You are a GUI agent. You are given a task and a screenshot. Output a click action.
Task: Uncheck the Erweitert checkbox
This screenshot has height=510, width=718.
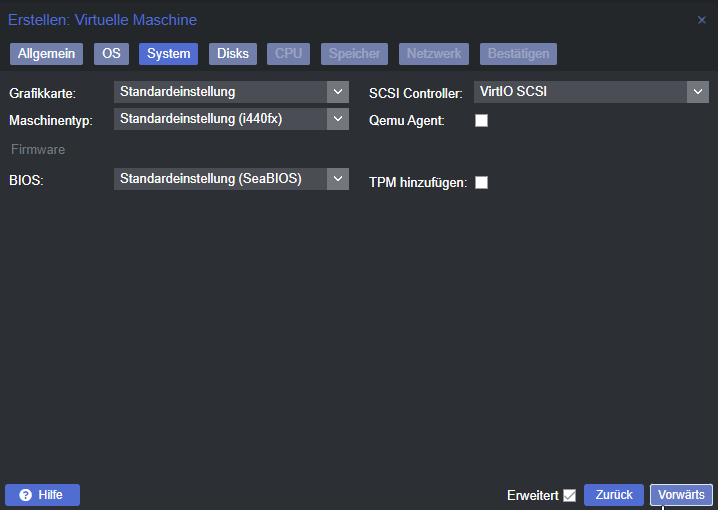point(570,495)
